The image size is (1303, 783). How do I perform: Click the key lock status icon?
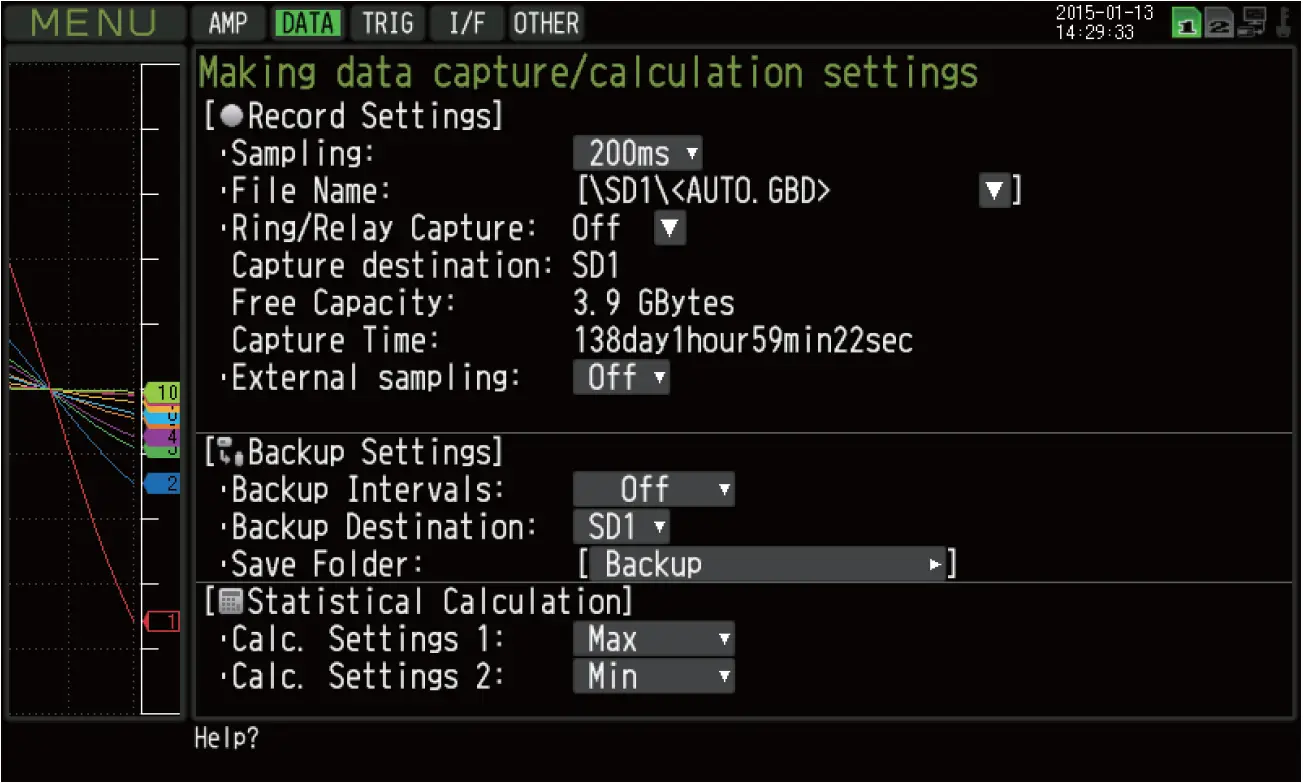click(1282, 22)
